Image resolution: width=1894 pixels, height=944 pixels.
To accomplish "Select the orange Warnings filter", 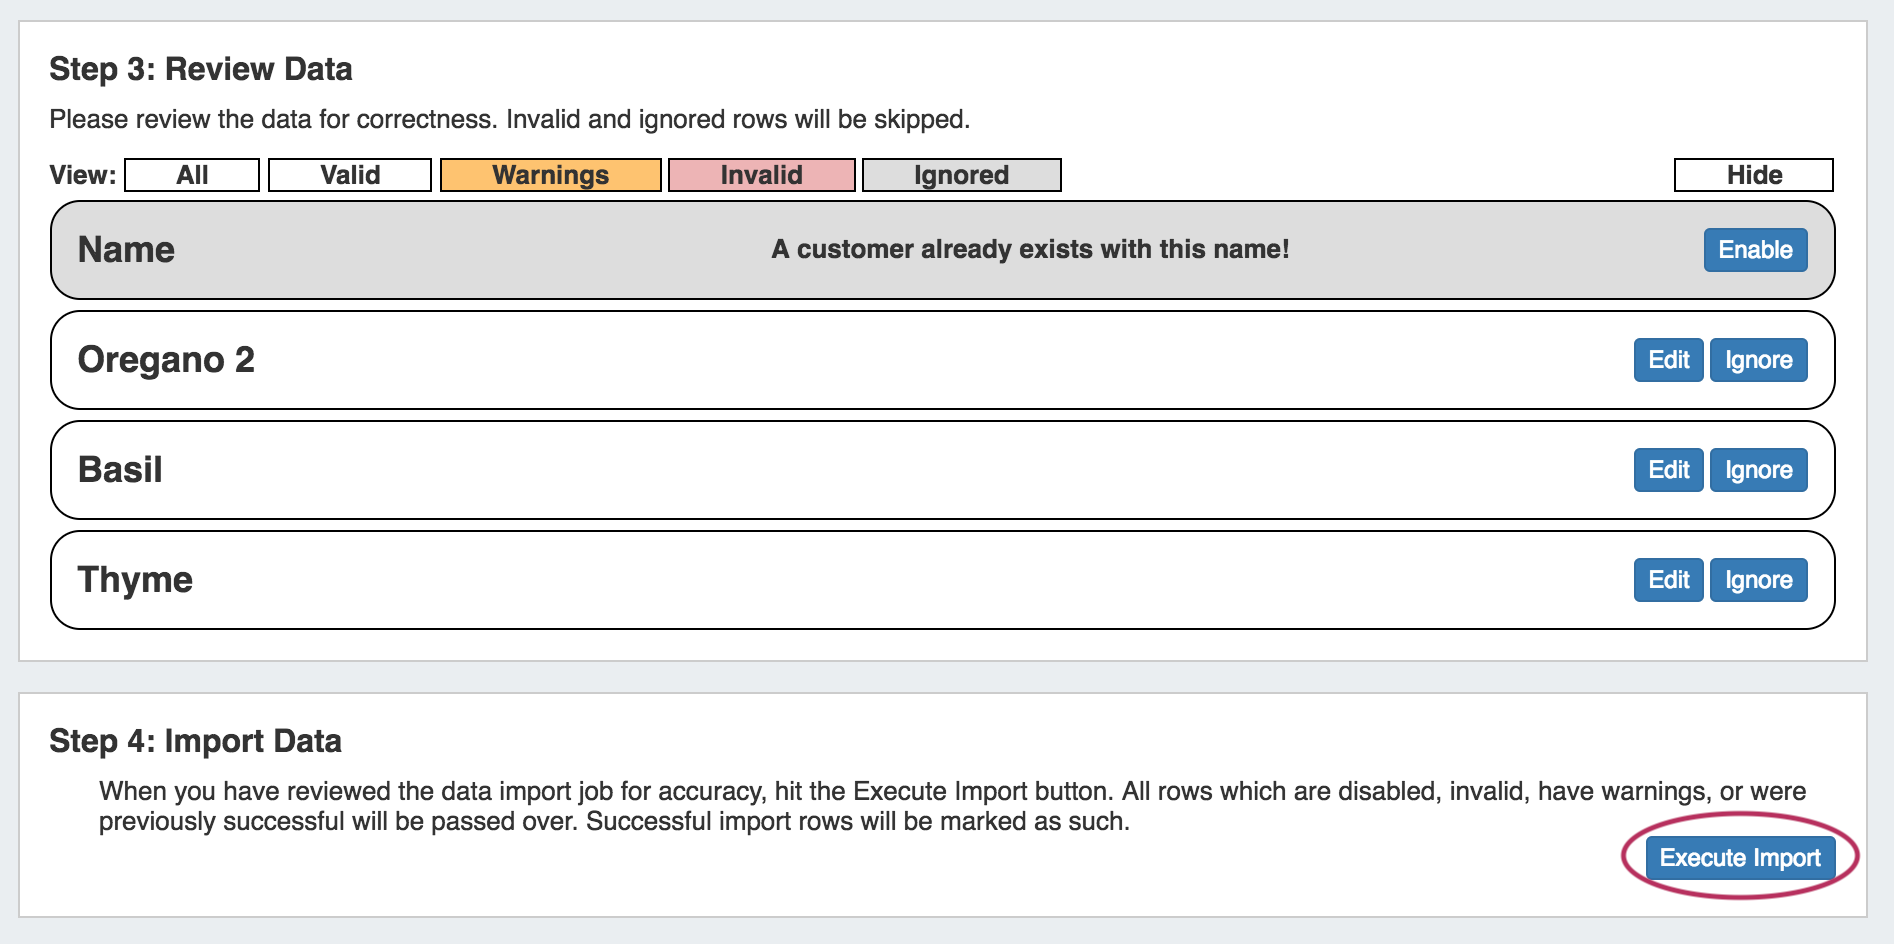I will [550, 175].
